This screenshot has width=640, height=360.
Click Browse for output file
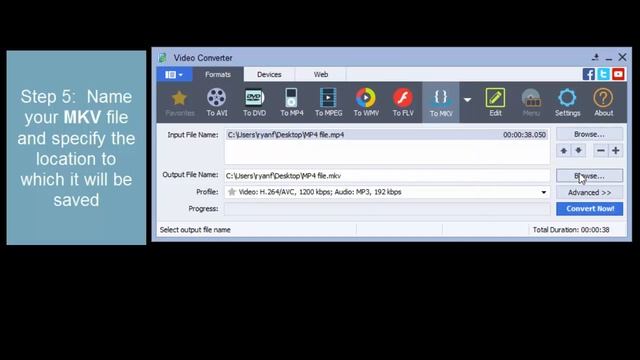pos(589,176)
